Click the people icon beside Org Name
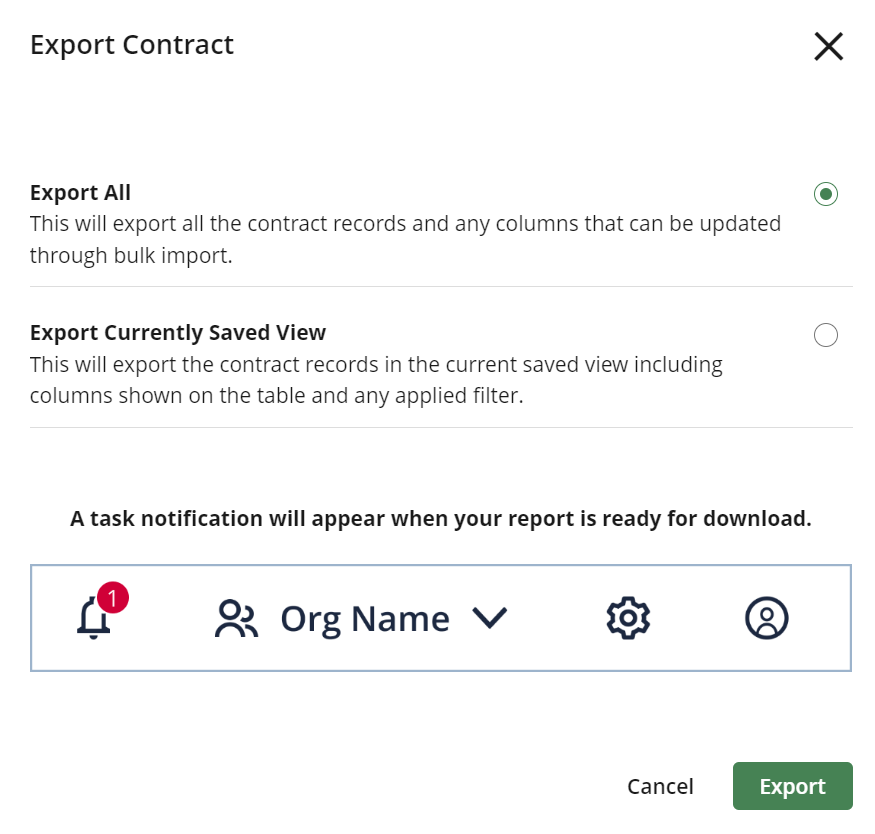 (236, 618)
